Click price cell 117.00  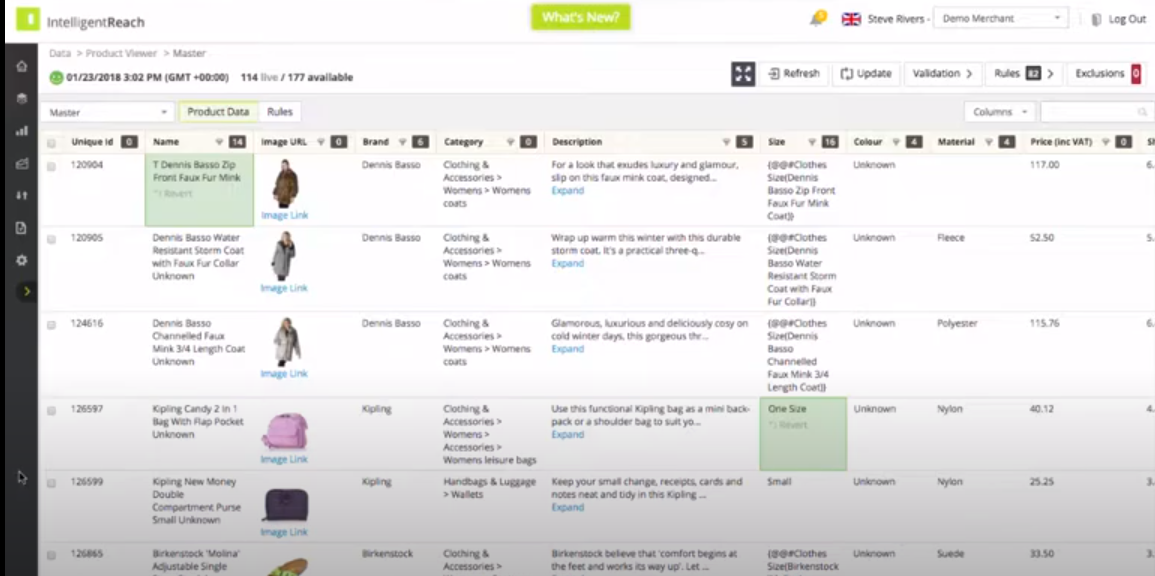click(x=1045, y=165)
